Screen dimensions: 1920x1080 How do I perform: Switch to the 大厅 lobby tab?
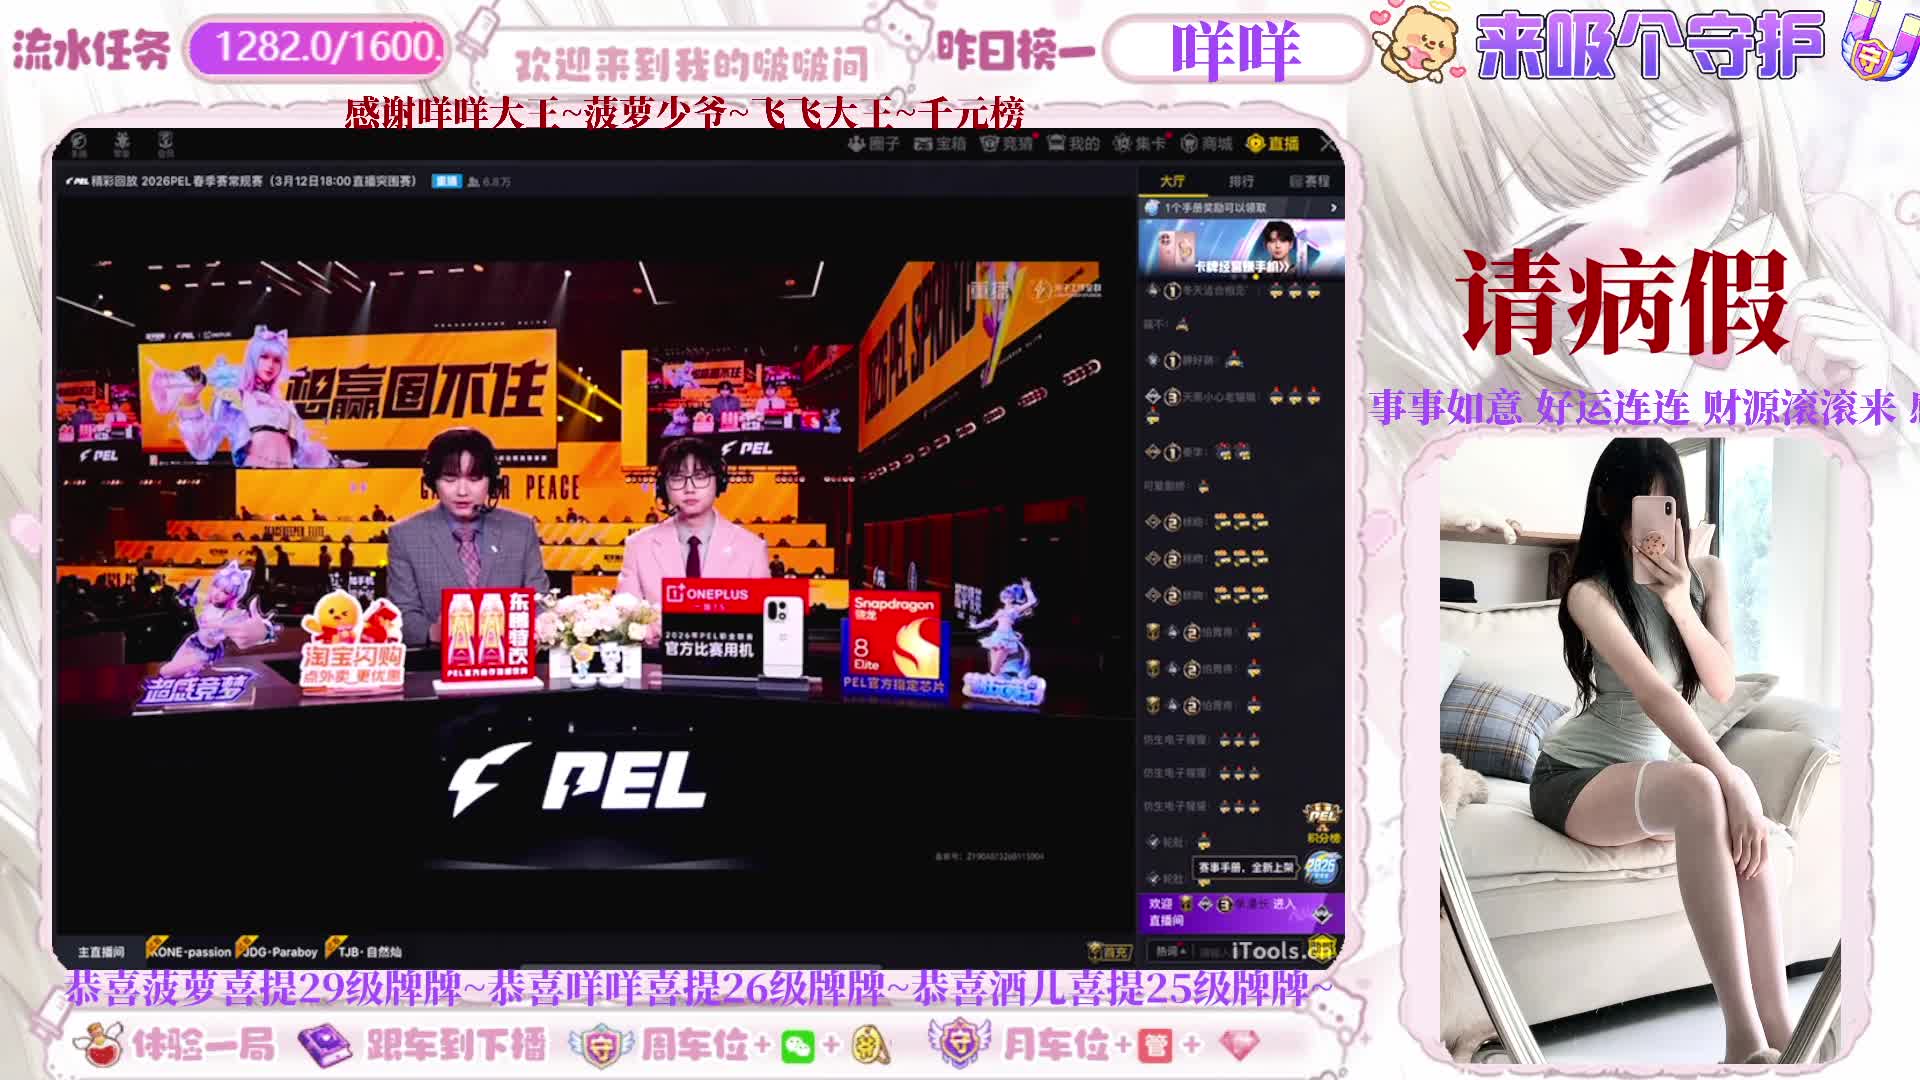(1172, 181)
